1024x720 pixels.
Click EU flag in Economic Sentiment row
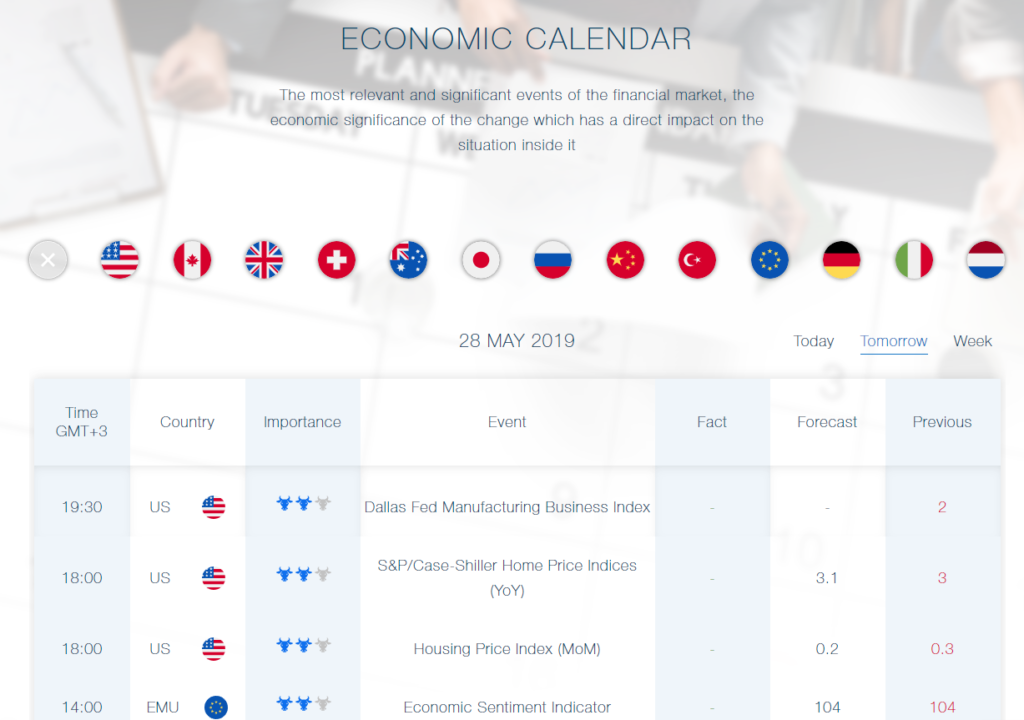216,707
